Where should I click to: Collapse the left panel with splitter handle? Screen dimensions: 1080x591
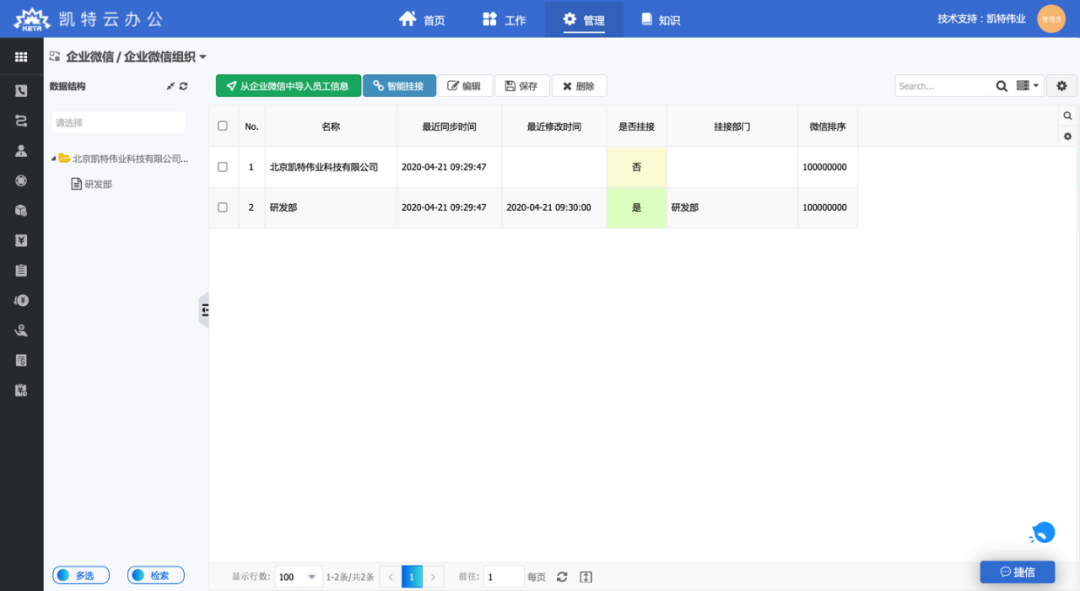pos(204,311)
